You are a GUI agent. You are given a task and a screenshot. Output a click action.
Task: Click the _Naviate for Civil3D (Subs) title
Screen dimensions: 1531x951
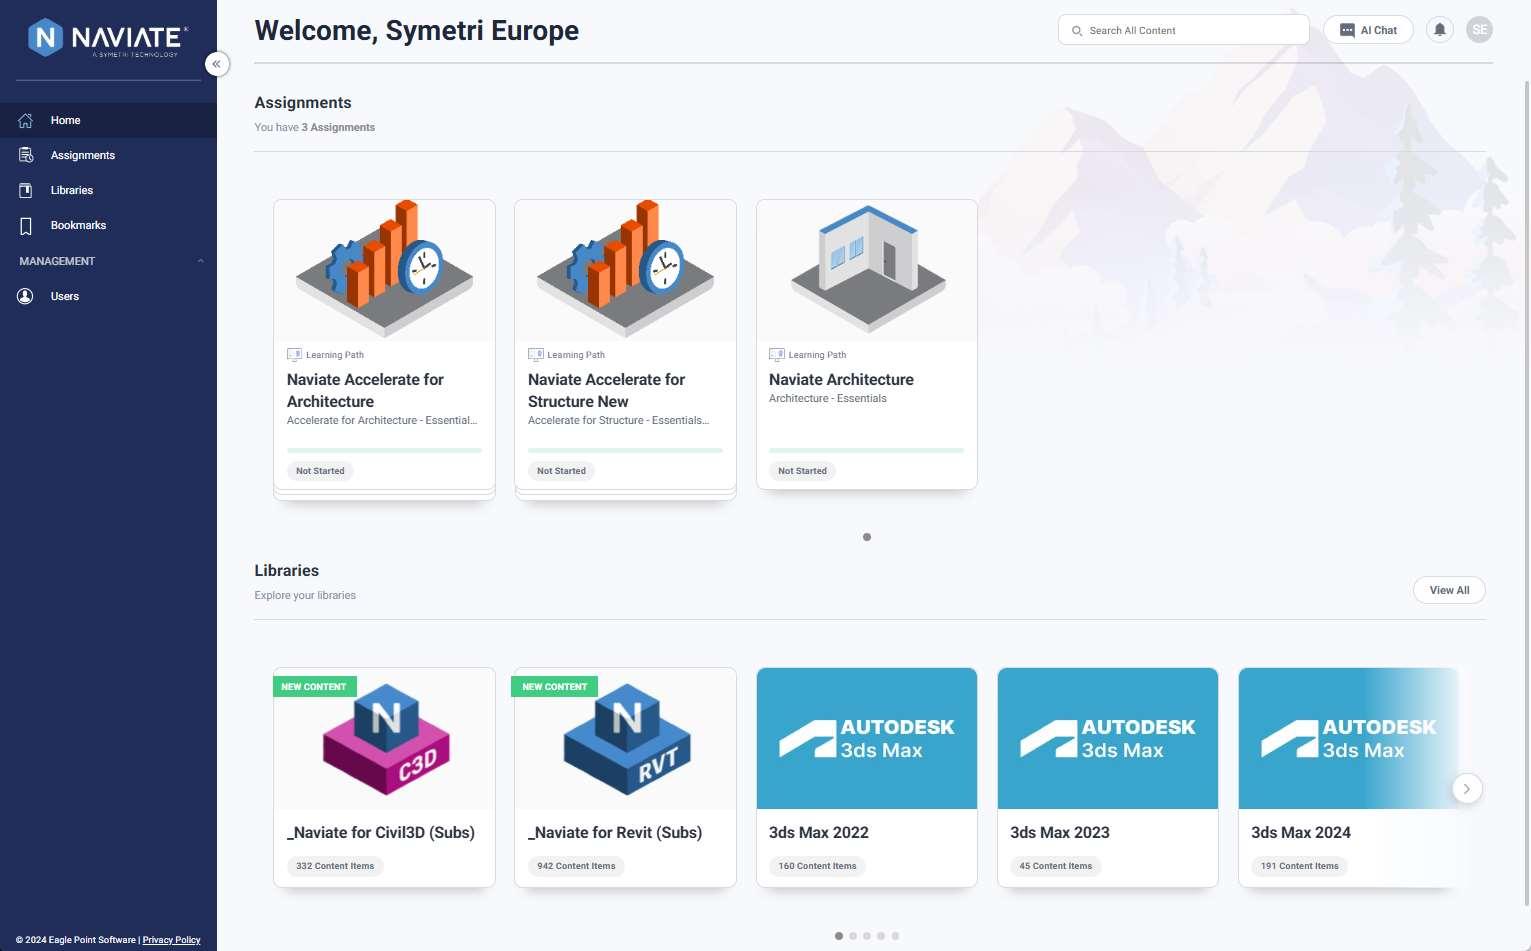381,833
